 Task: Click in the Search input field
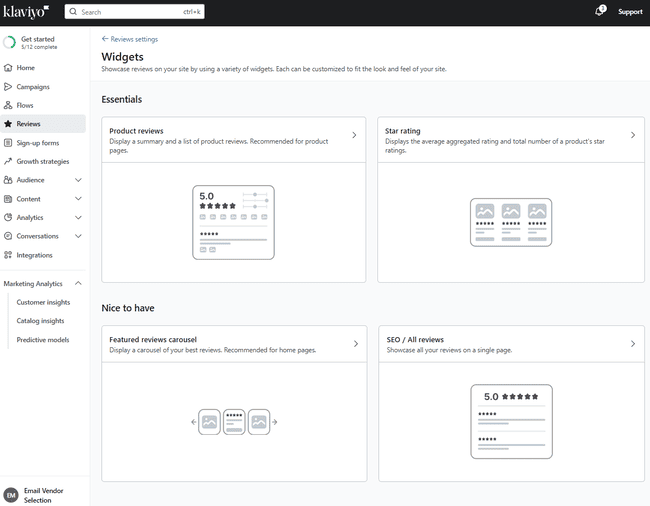click(x=134, y=12)
